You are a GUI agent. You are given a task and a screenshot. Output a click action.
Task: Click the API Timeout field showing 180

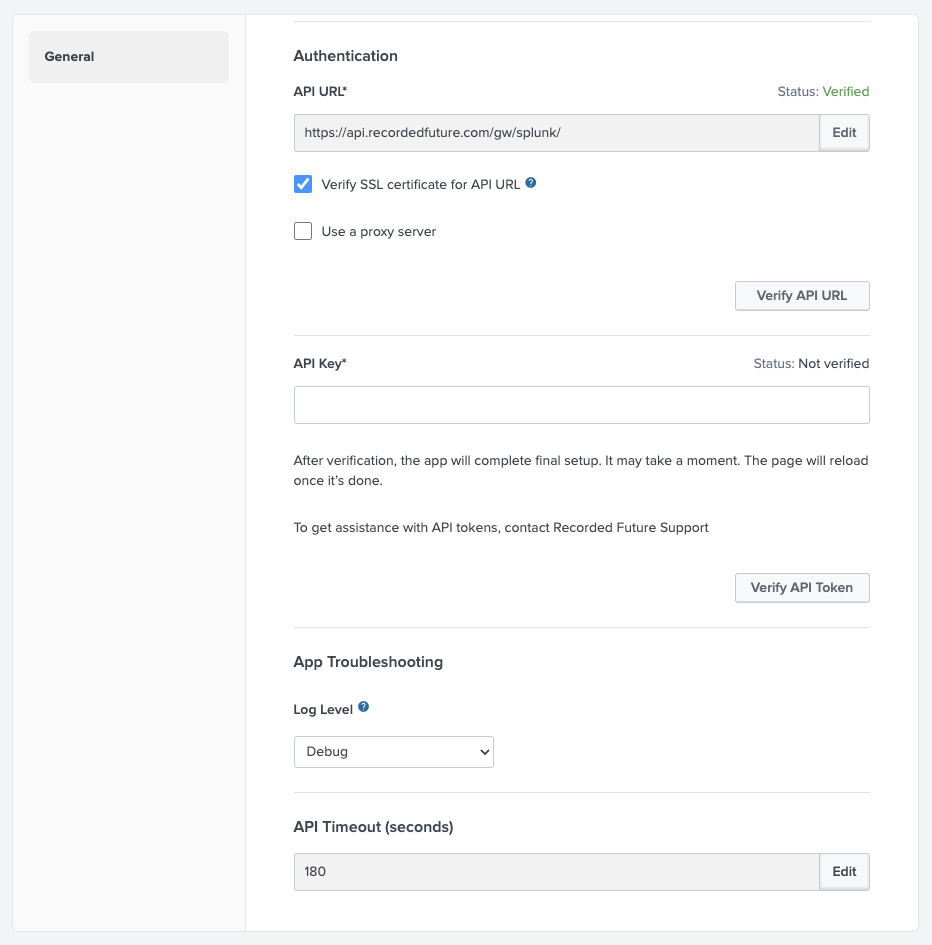click(x=556, y=871)
